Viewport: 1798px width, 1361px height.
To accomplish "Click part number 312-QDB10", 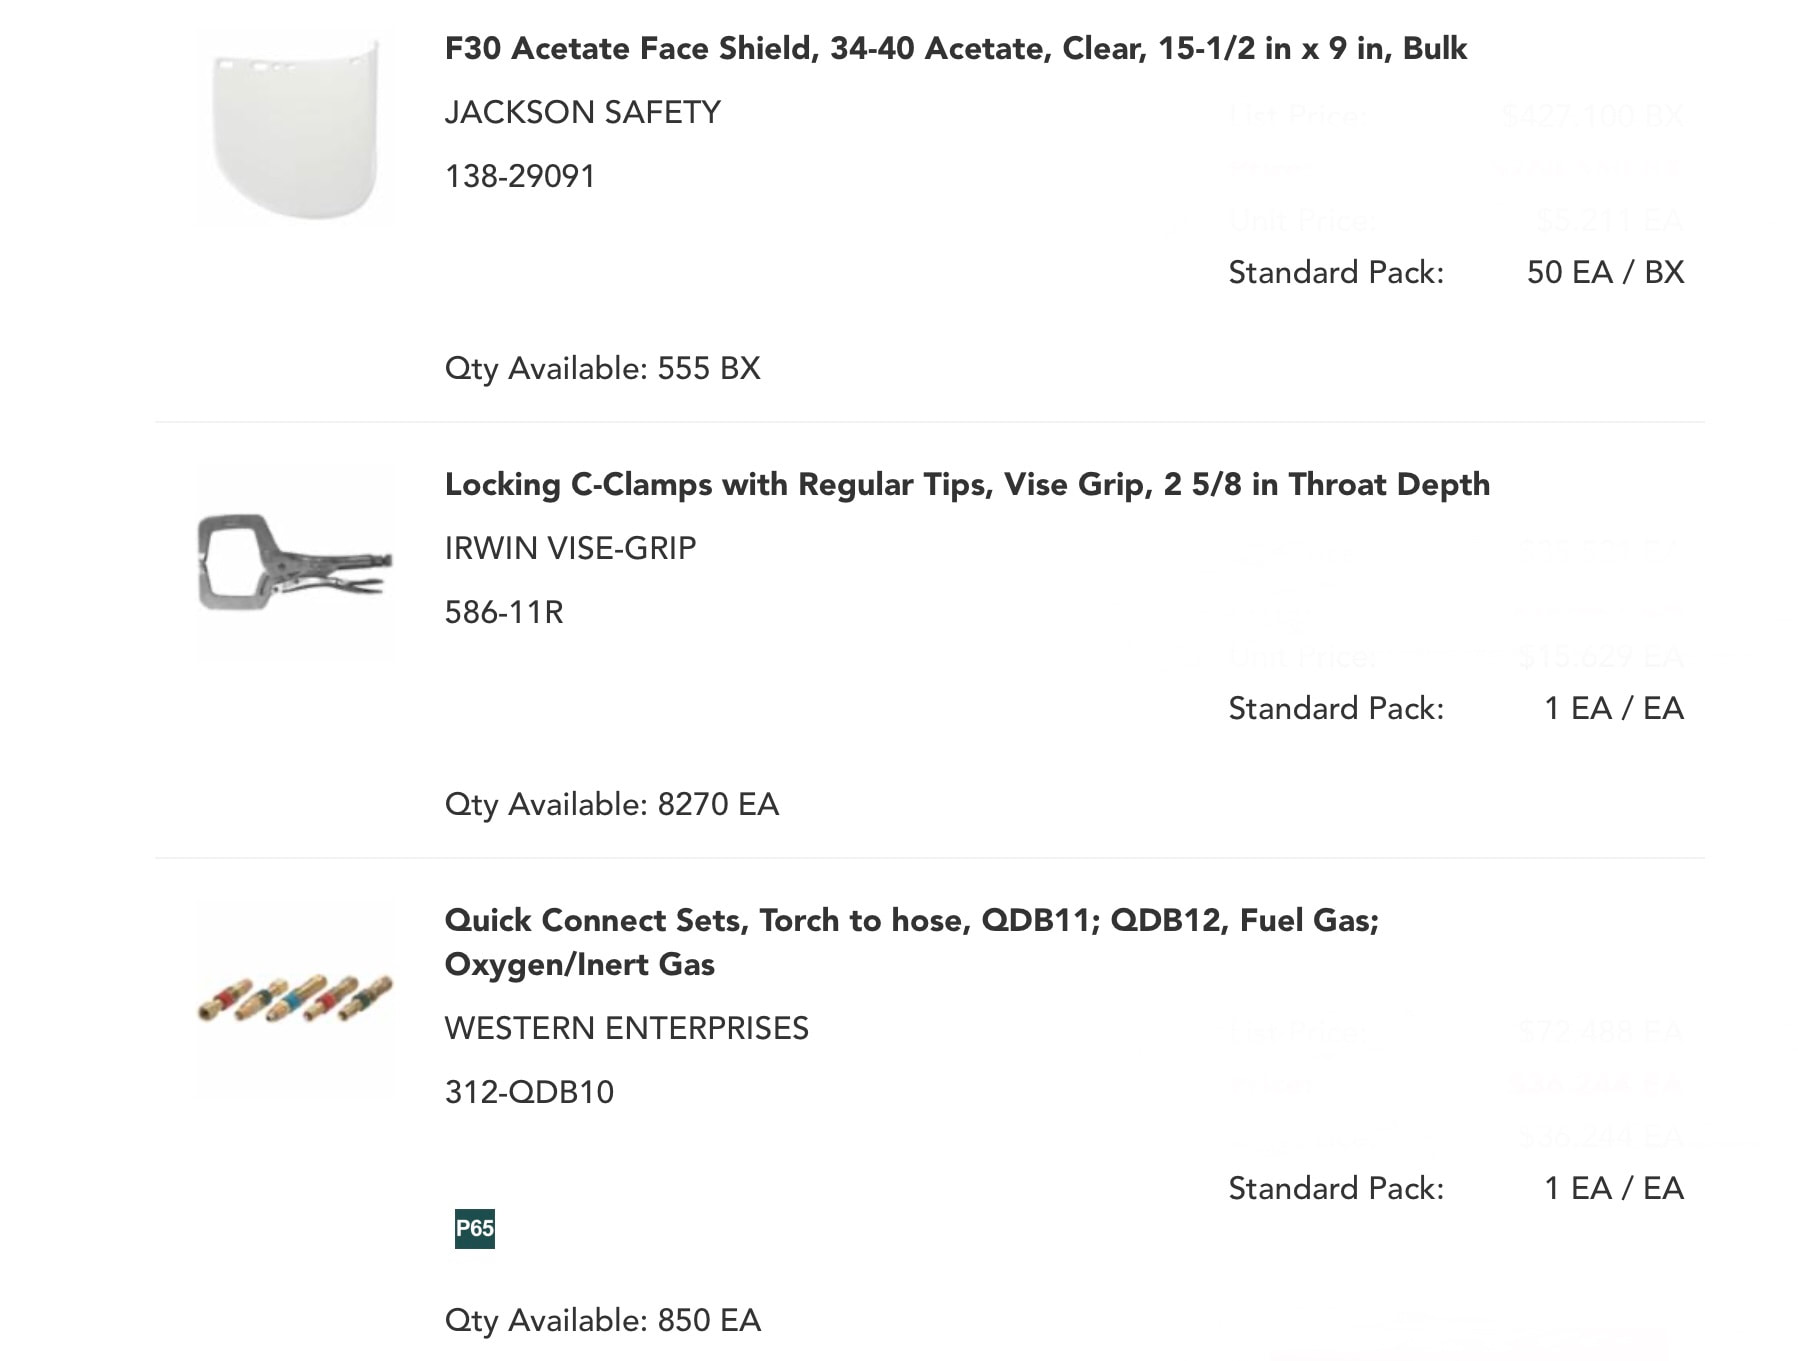I will tap(529, 1092).
